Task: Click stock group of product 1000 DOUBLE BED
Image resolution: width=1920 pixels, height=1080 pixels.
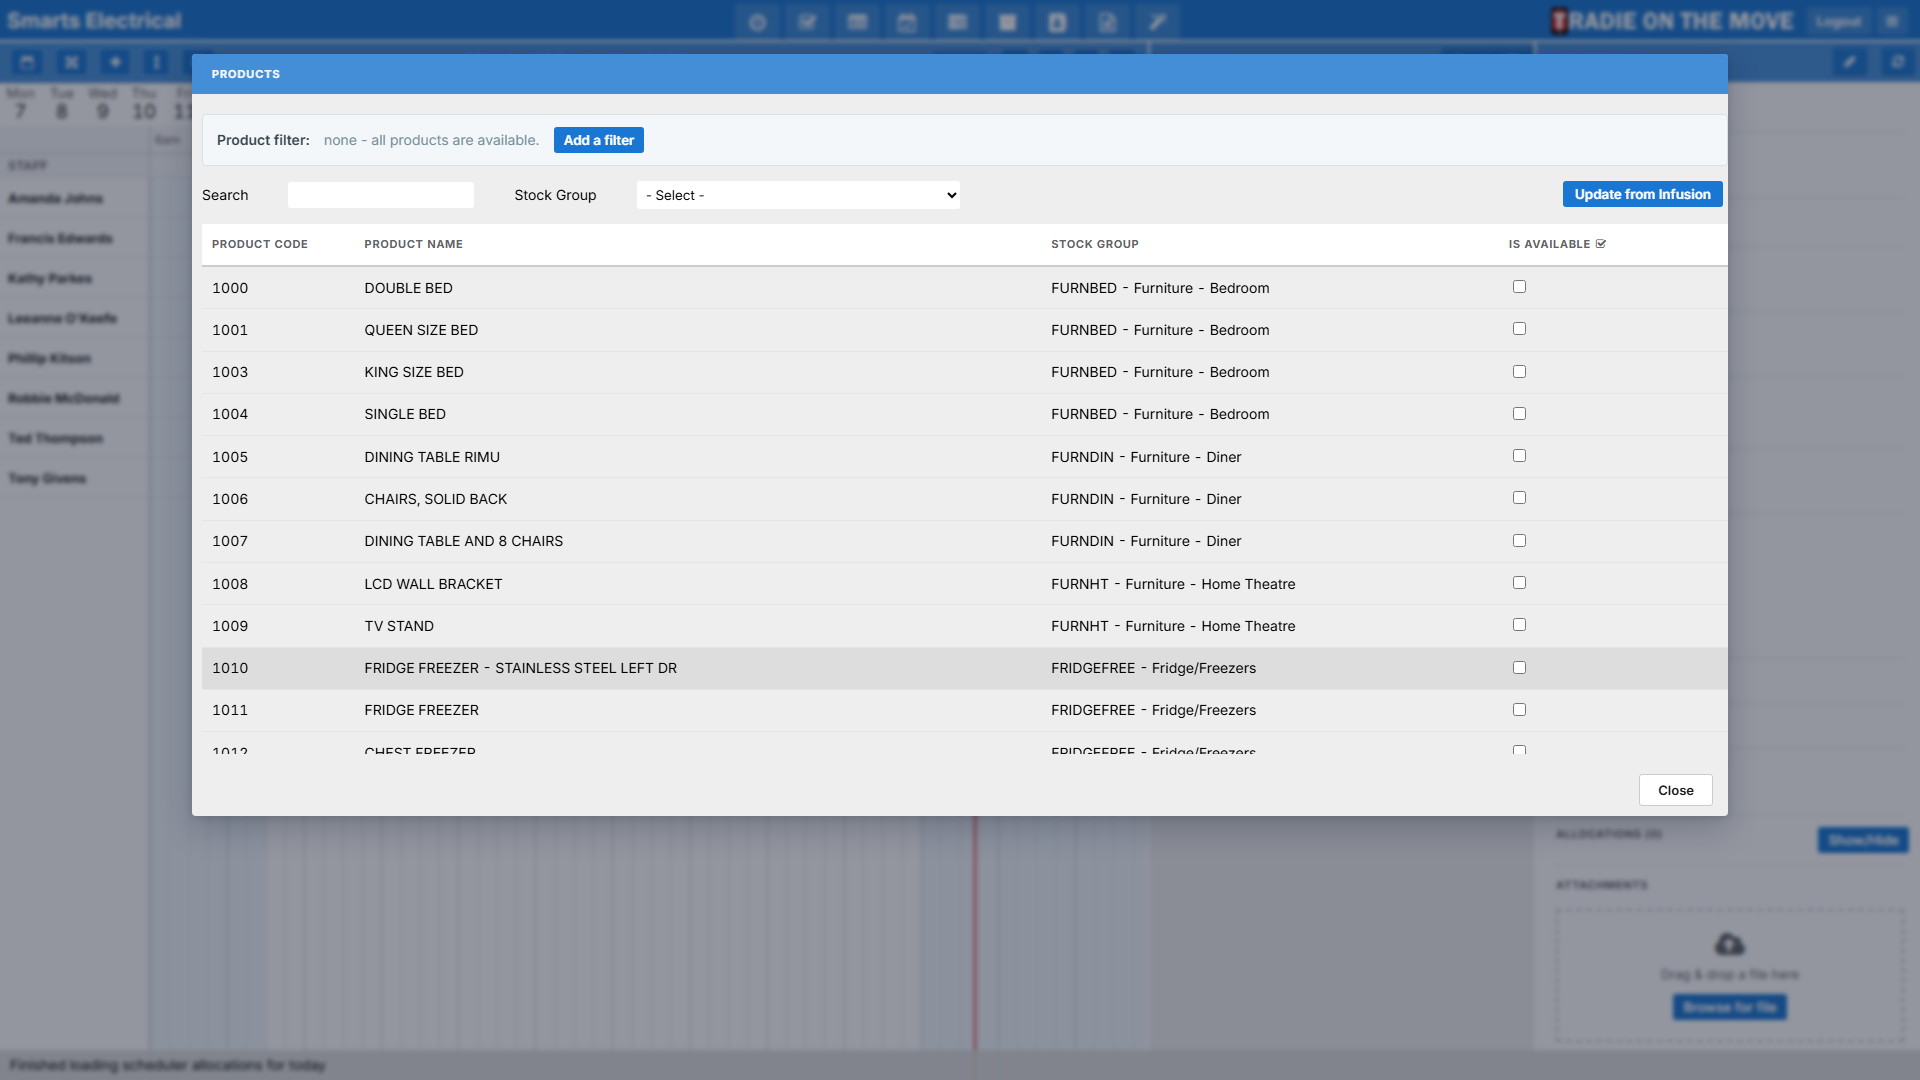Action: 1160,288
